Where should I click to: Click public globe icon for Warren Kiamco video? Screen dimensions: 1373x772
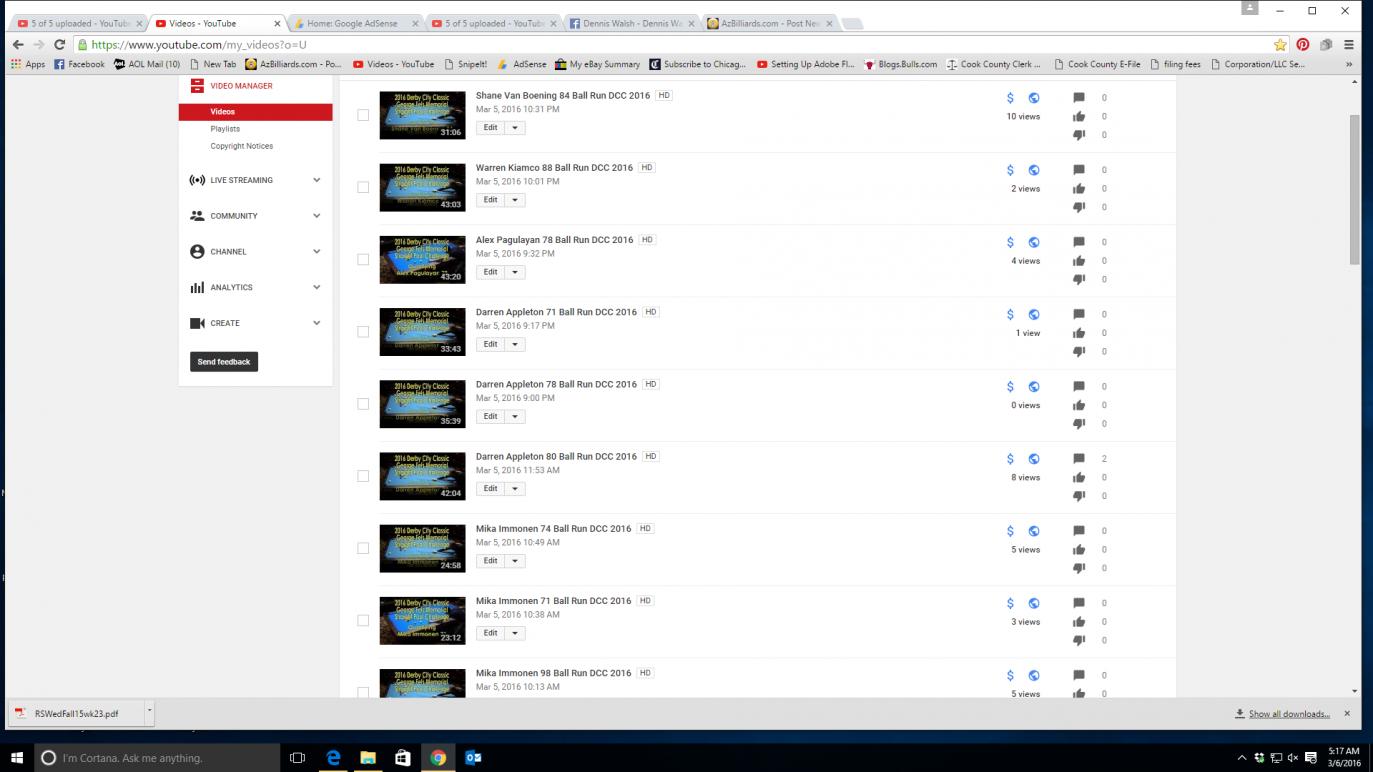1034,170
